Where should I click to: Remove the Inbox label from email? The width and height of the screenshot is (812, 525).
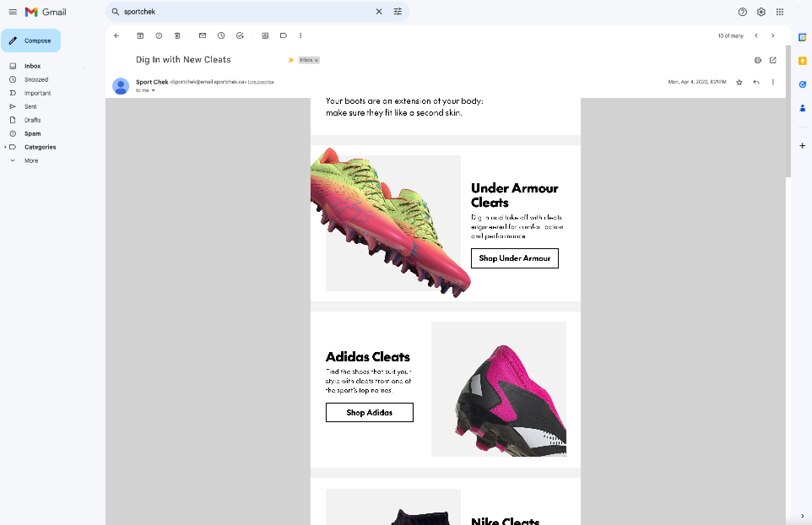click(317, 60)
